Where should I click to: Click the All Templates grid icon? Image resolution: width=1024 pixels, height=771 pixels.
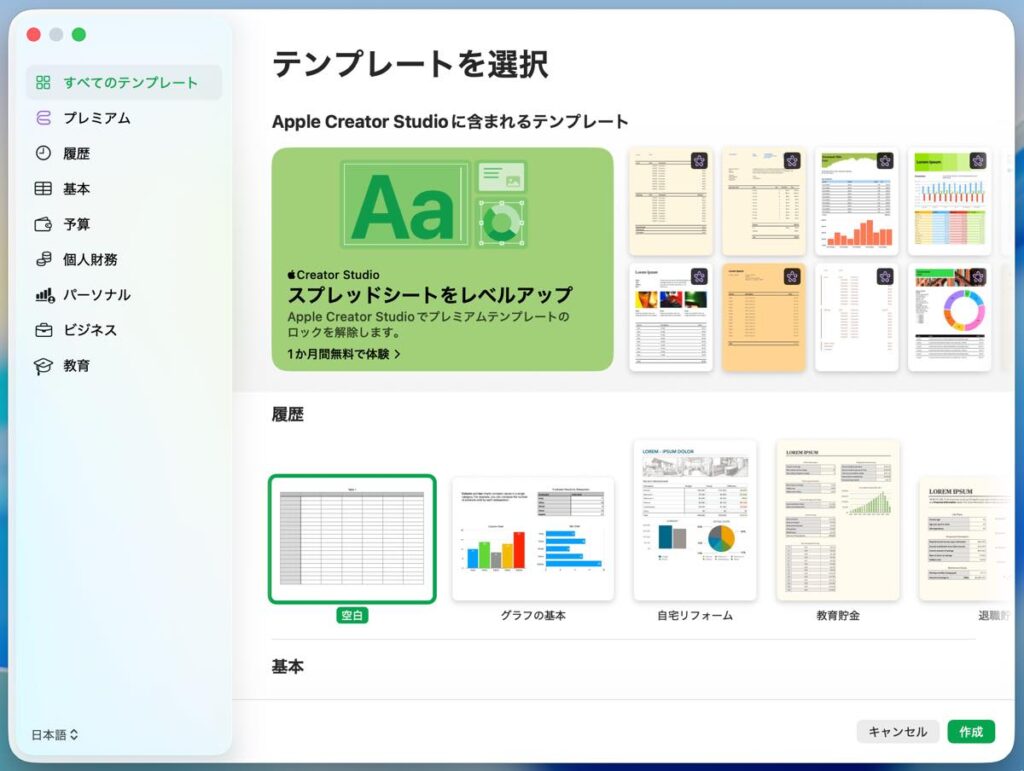tap(43, 82)
